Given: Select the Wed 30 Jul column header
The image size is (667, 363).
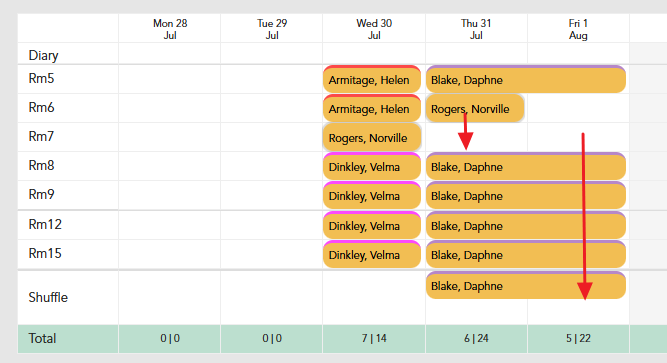Looking at the screenshot, I should (x=374, y=29).
